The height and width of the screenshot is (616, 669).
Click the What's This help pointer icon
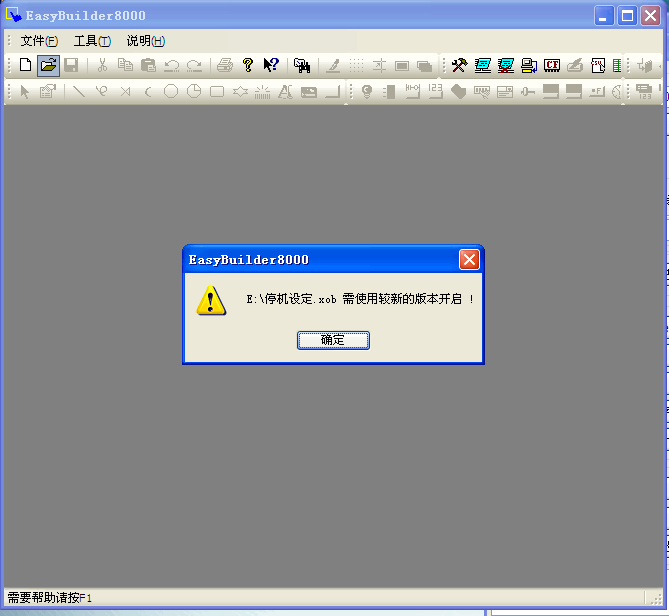pyautogui.click(x=271, y=66)
